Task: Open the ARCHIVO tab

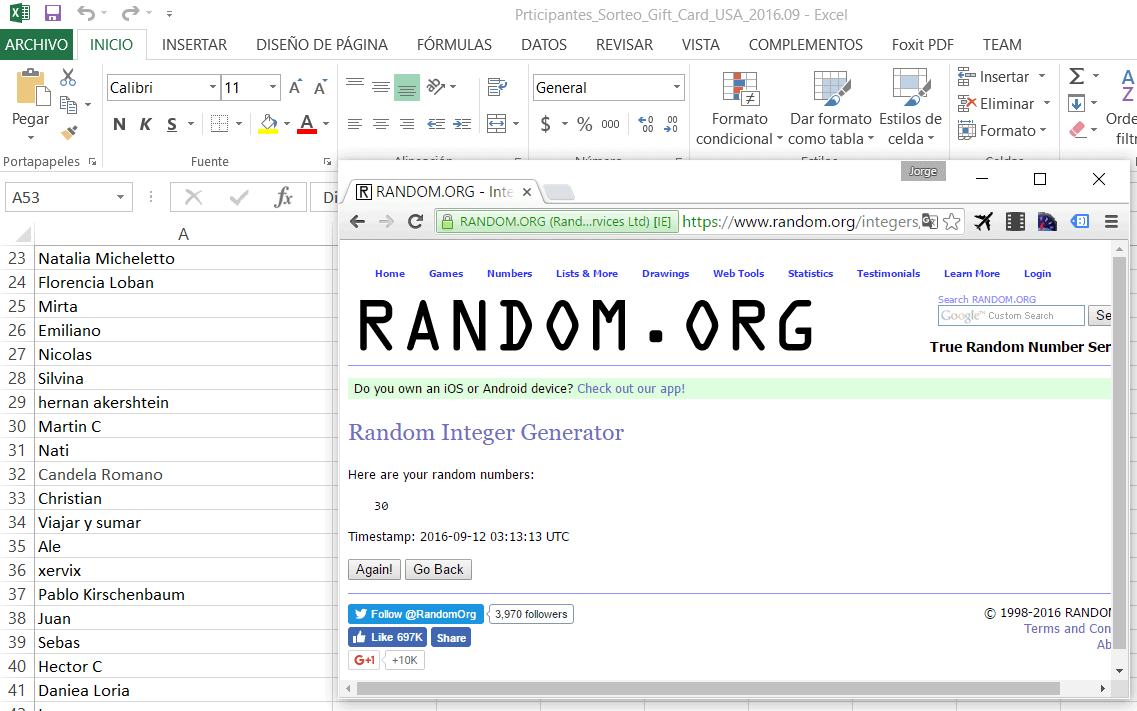Action: [x=36, y=45]
